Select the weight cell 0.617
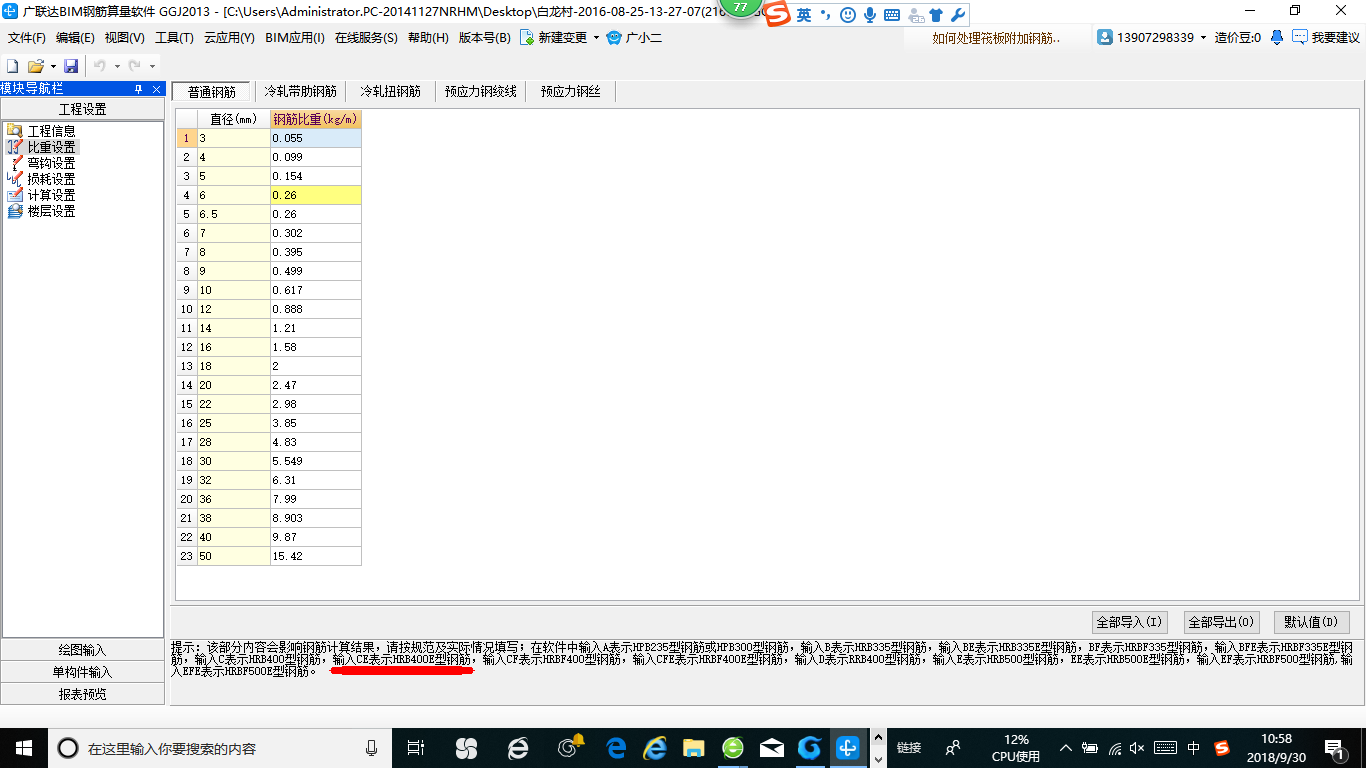Viewport: 1366px width, 768px height. click(x=316, y=290)
